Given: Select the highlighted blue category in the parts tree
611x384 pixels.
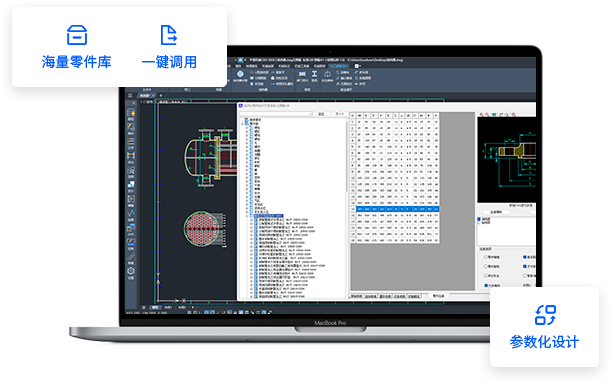Looking at the screenshot, I should point(268,216).
